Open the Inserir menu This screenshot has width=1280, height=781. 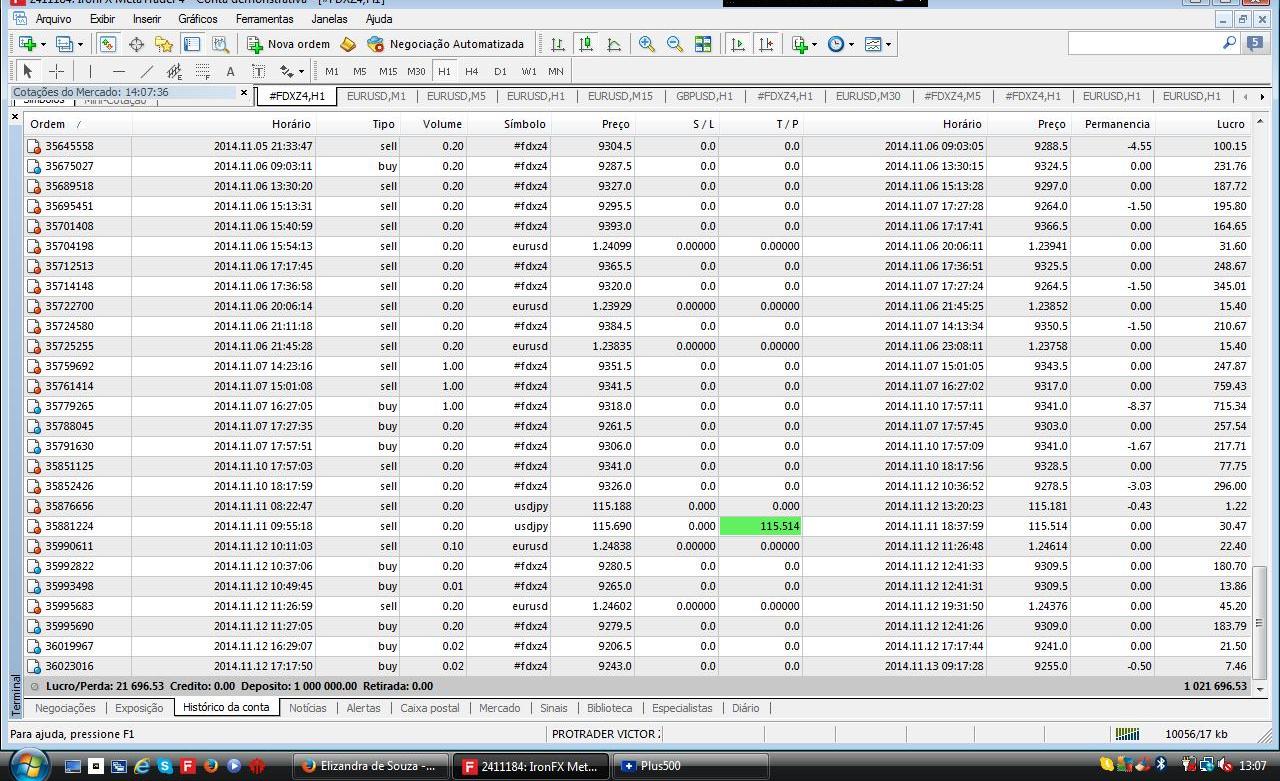pyautogui.click(x=147, y=19)
